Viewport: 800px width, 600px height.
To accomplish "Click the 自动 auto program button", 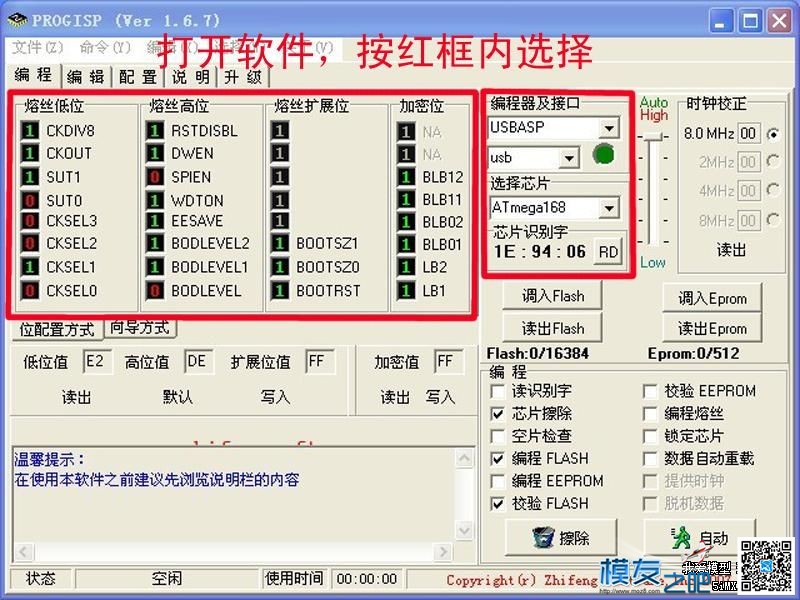I will (700, 538).
